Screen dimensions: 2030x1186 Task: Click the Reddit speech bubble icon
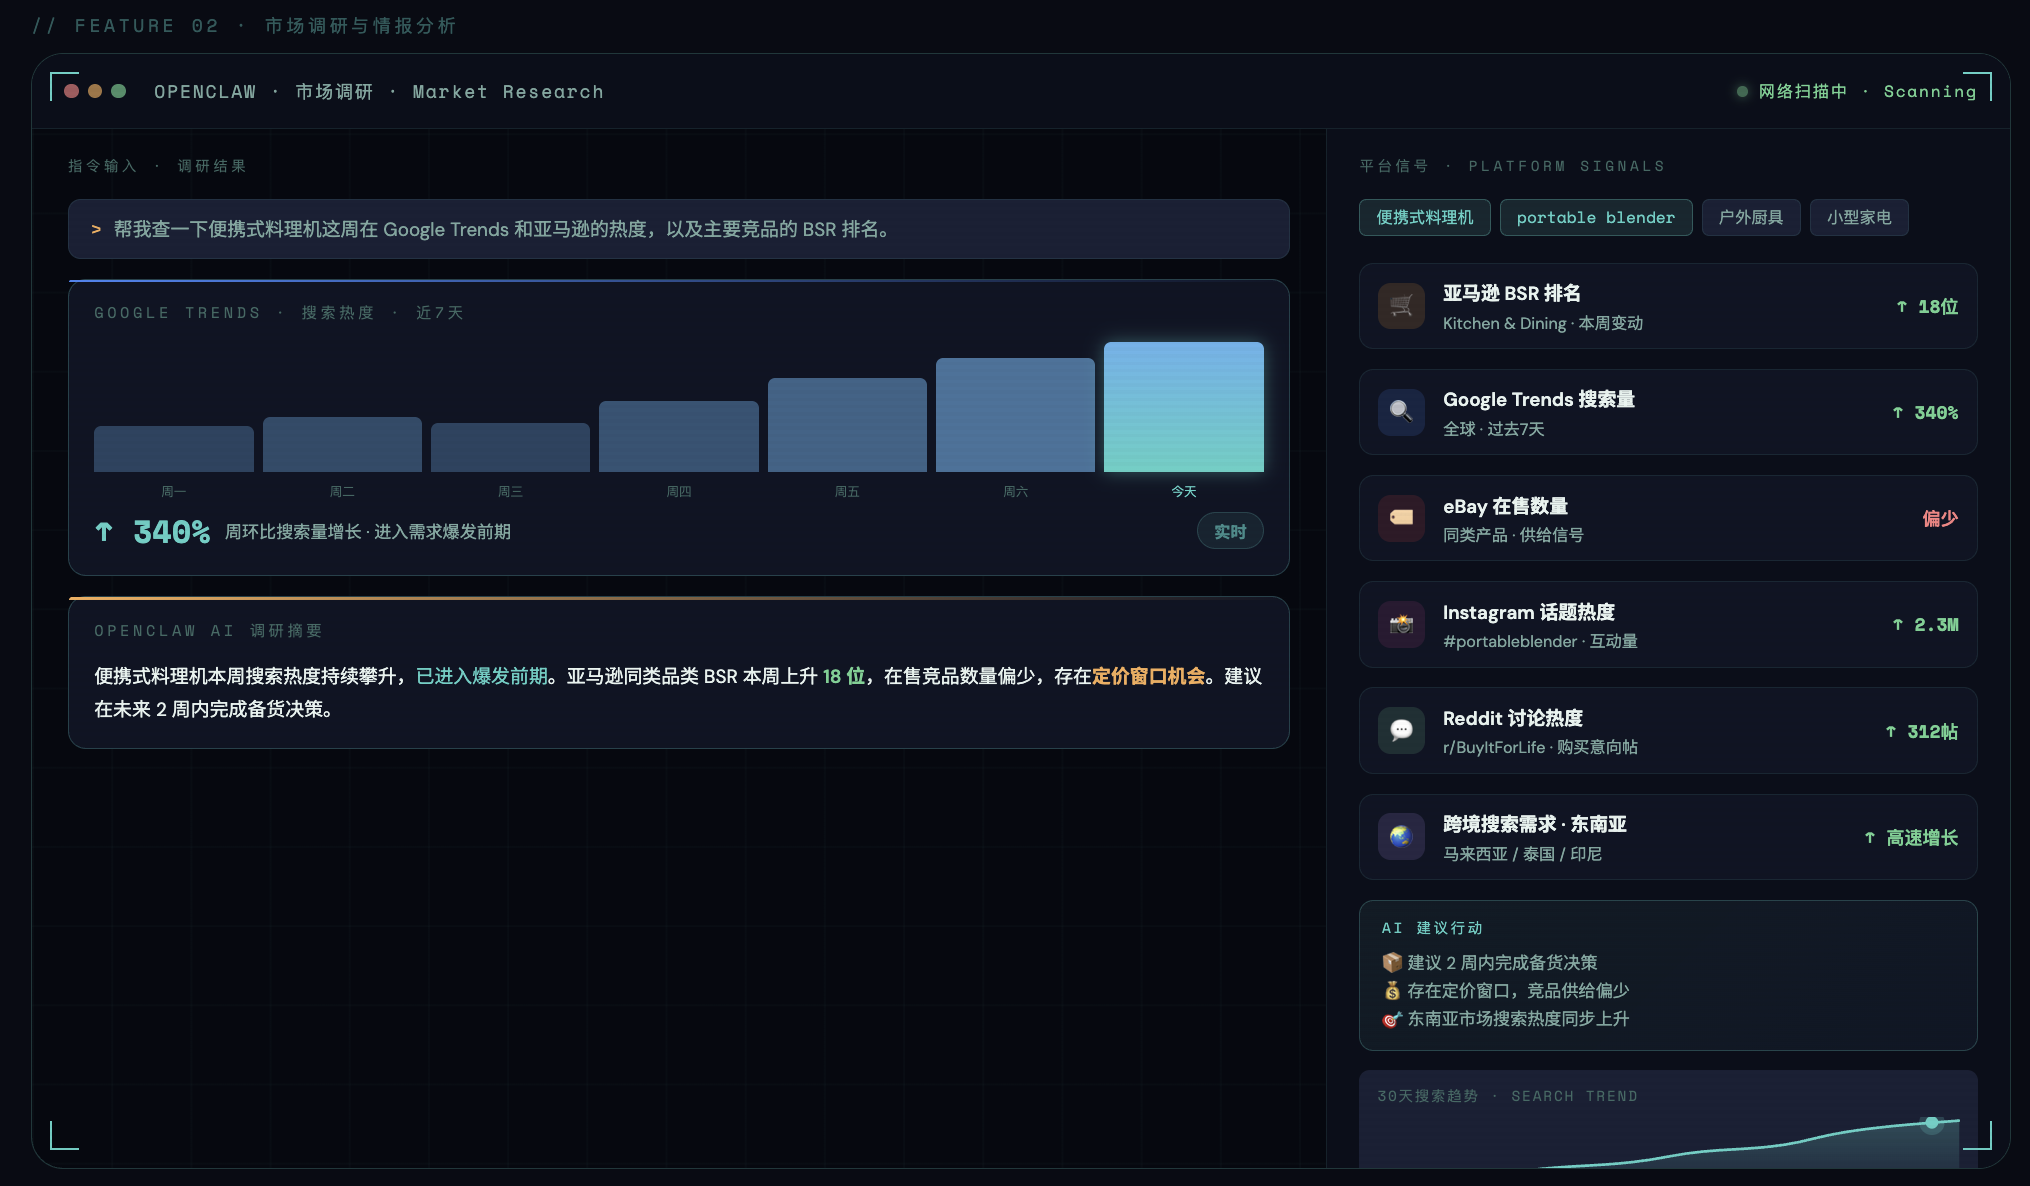pos(1401,731)
